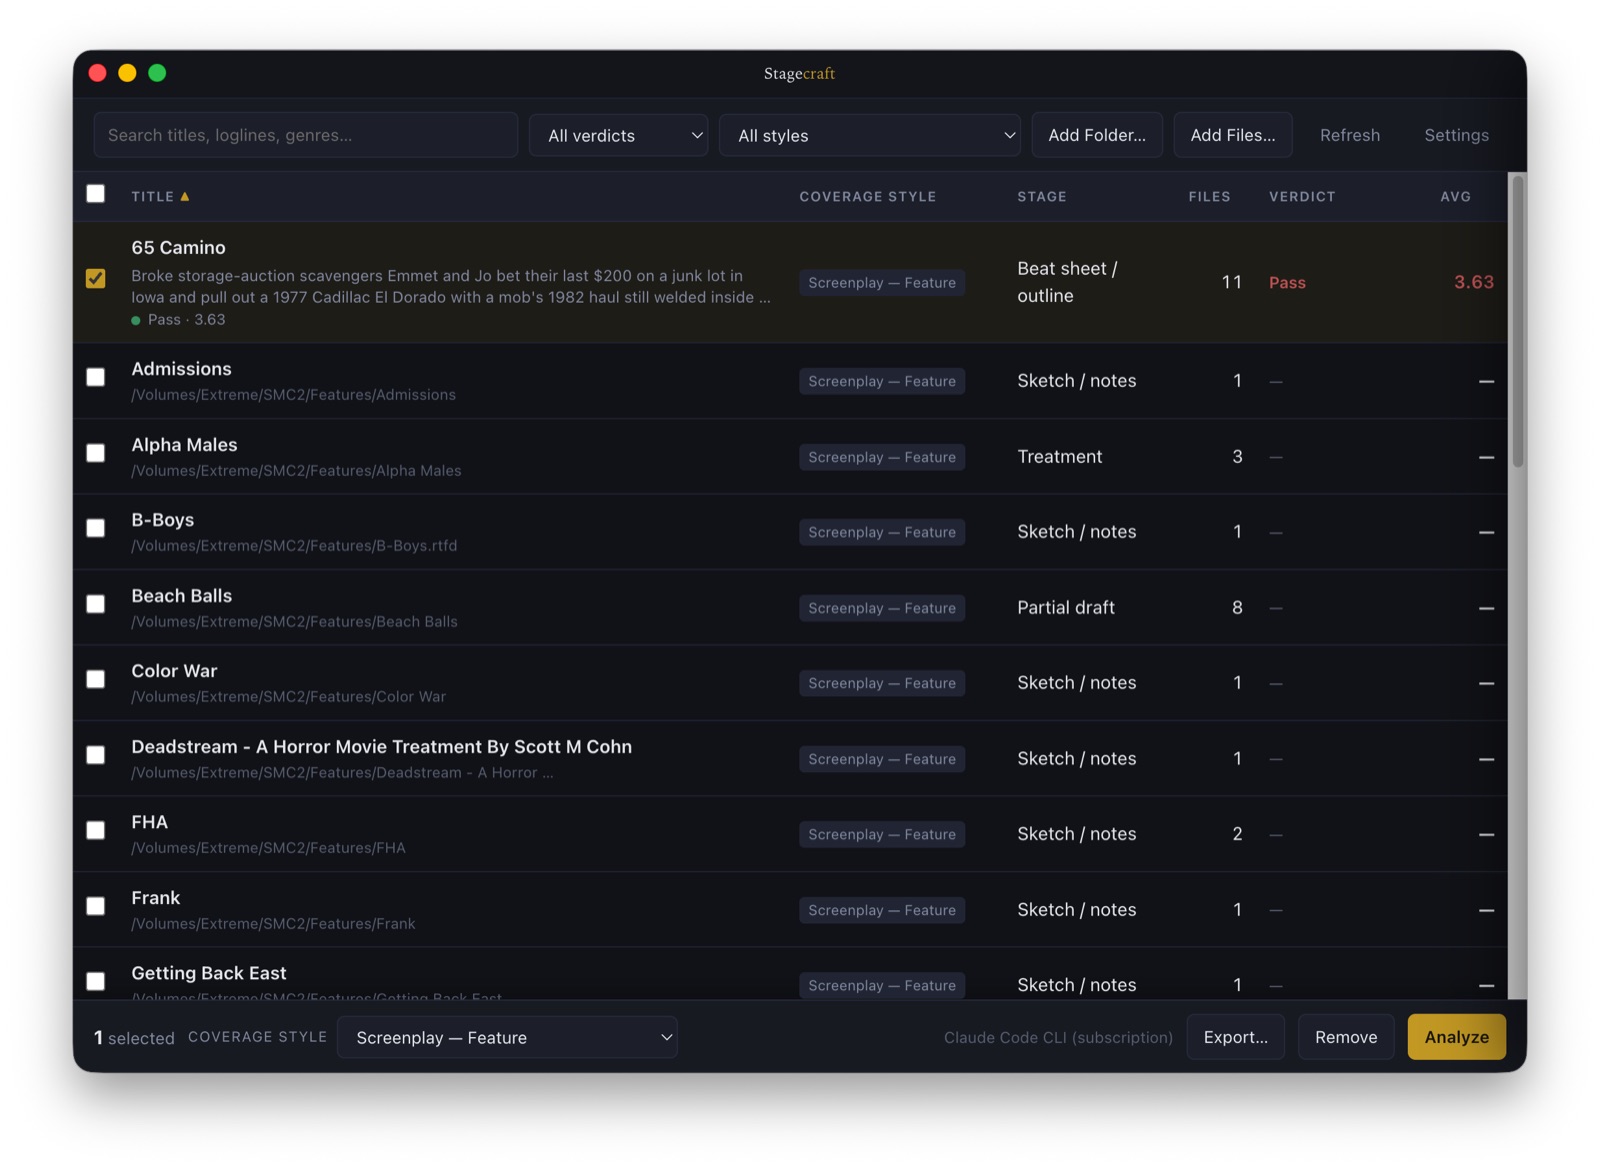Viewport: 1600px width, 1169px height.
Task: Sort by the Avg column header
Action: [1456, 197]
